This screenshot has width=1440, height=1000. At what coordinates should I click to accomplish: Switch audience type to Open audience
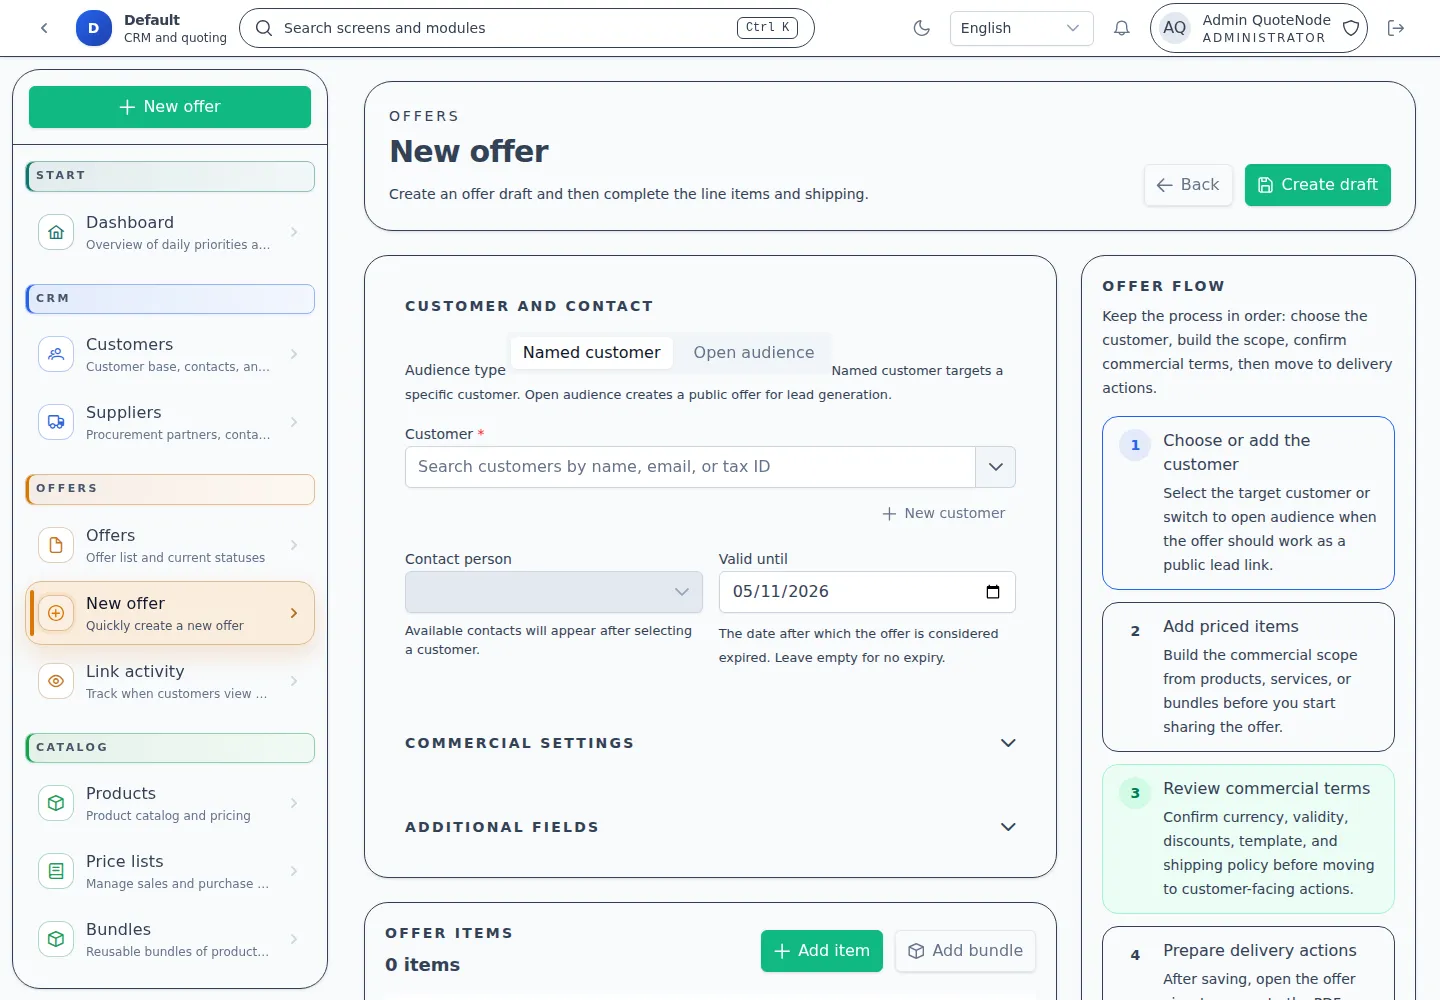pos(753,353)
